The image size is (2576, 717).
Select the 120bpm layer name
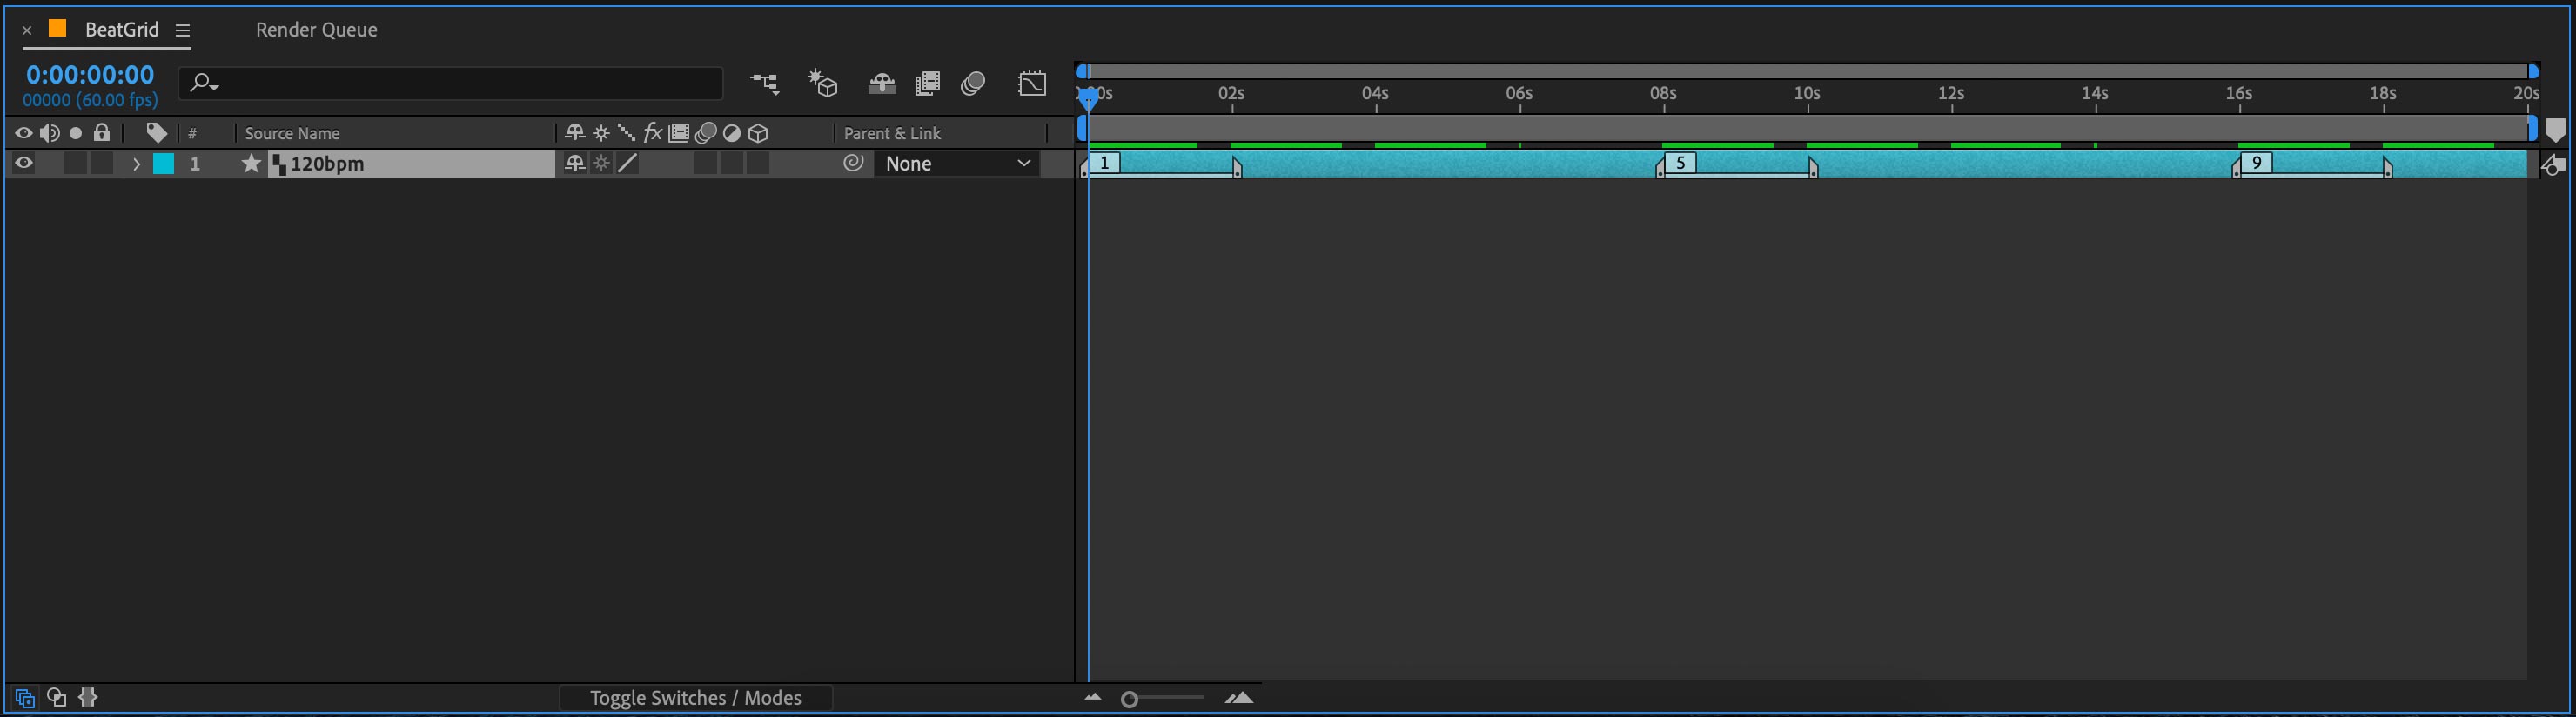click(327, 164)
